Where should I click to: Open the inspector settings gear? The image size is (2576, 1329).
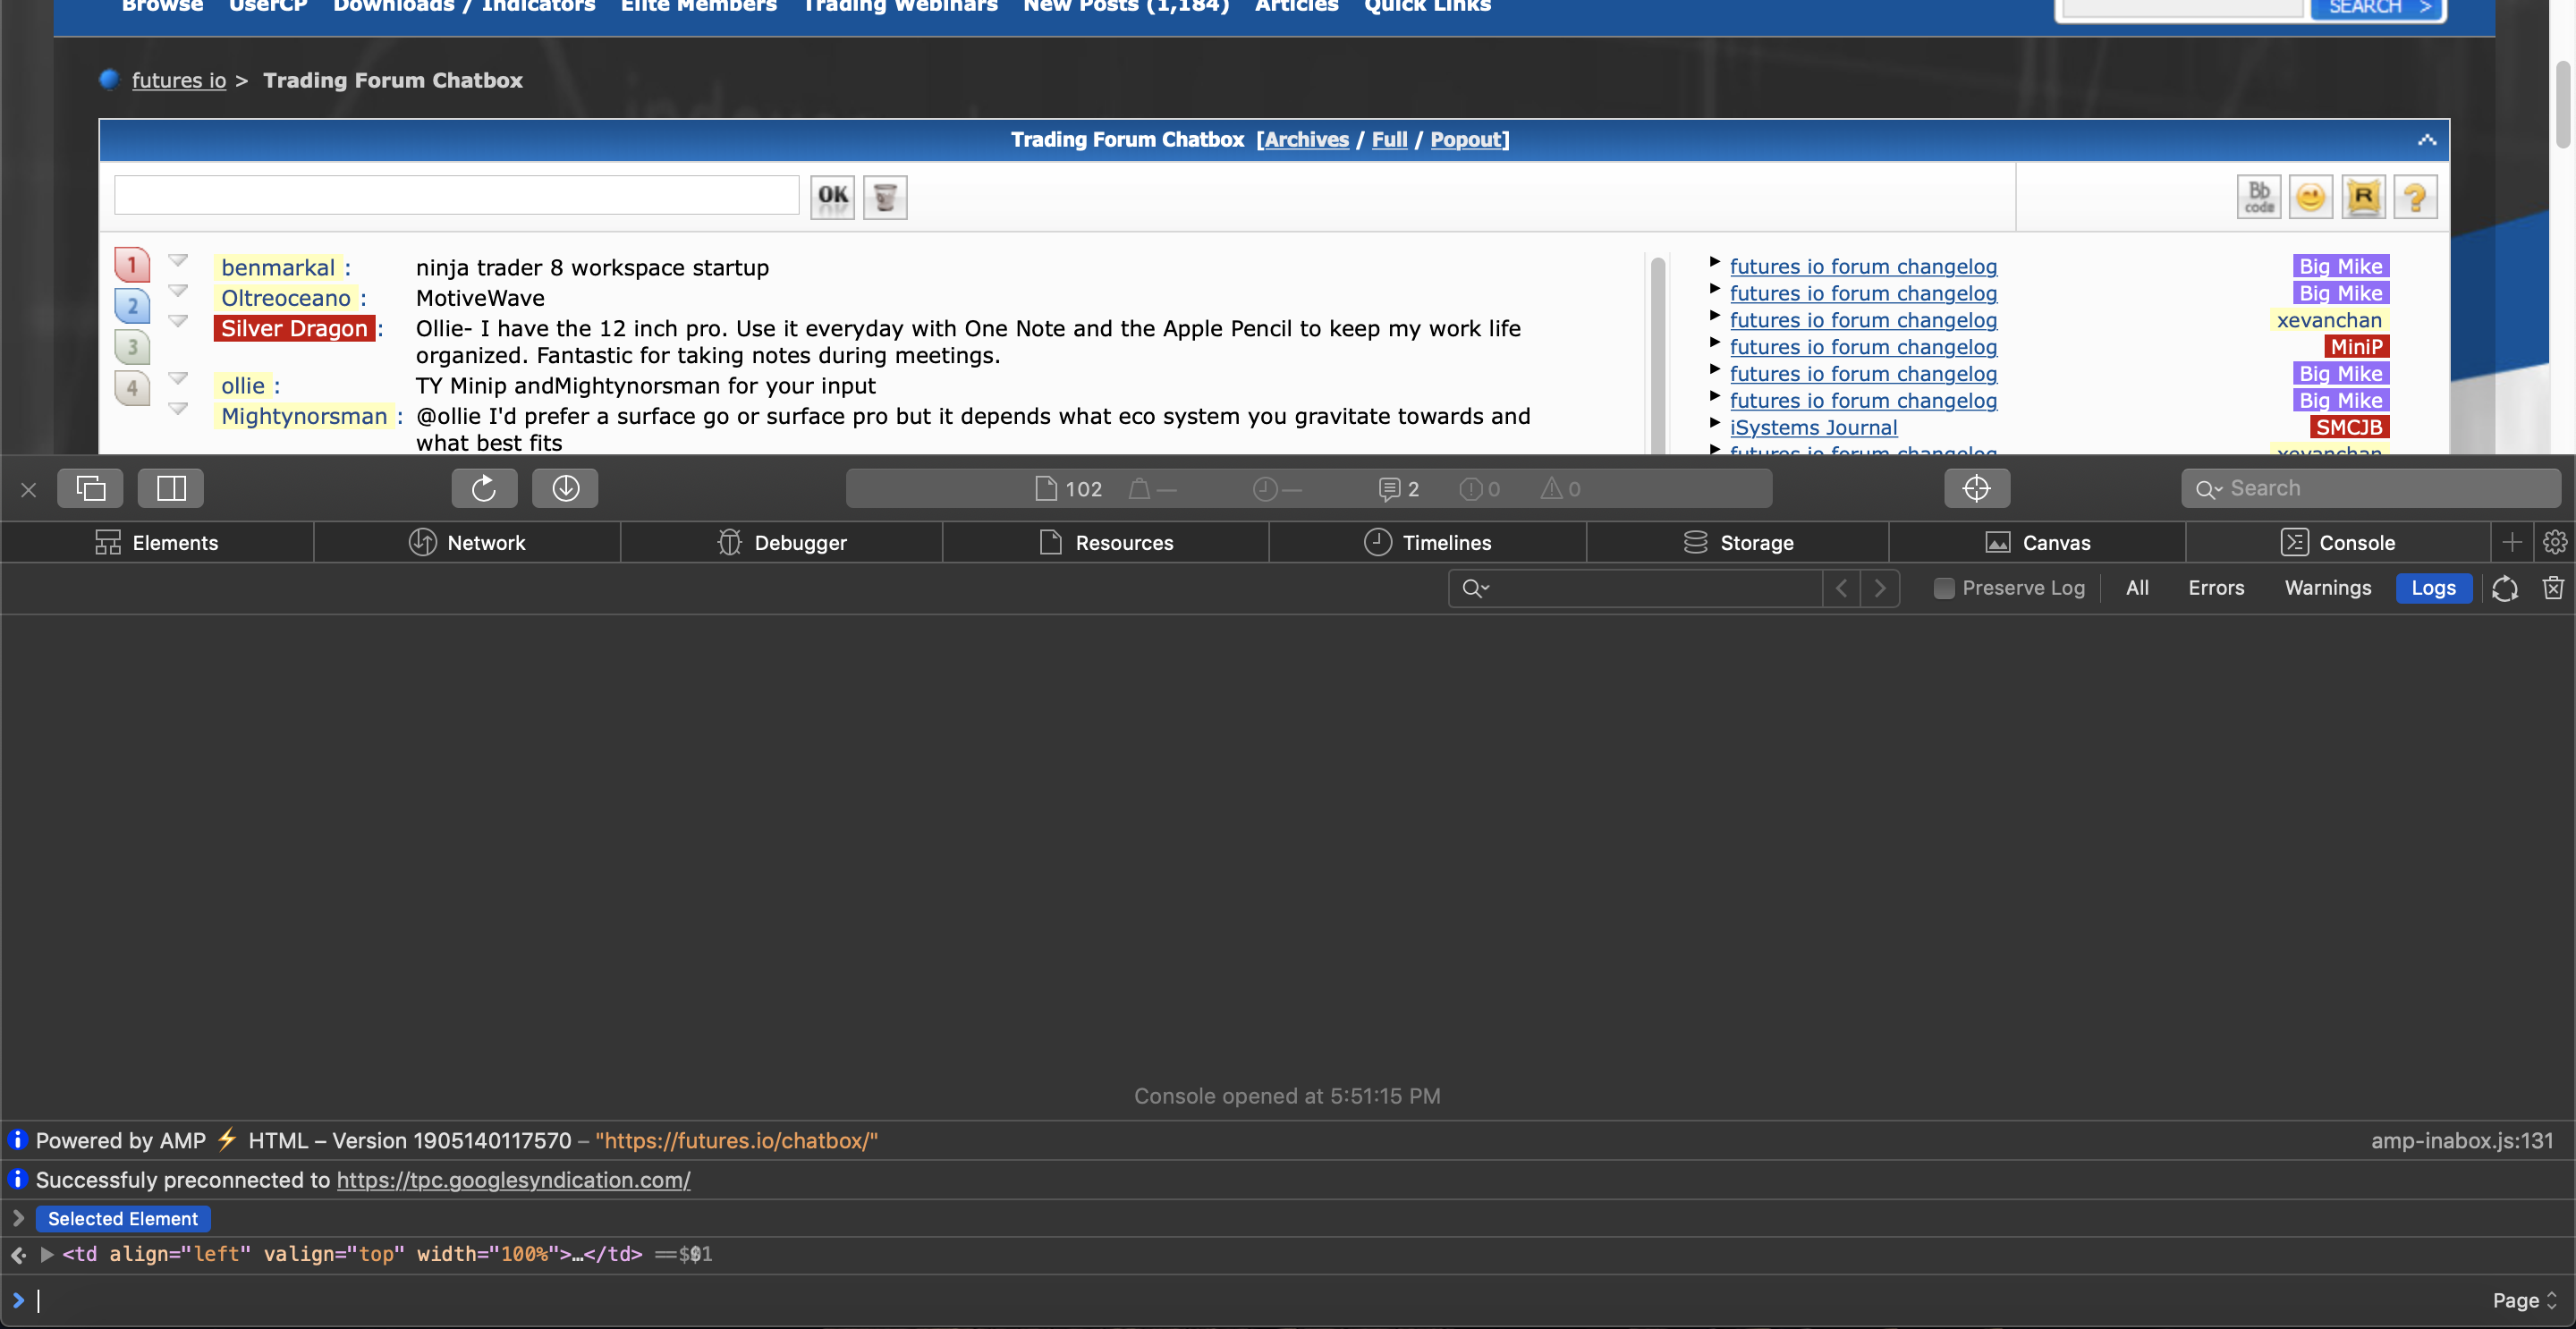click(x=2554, y=542)
